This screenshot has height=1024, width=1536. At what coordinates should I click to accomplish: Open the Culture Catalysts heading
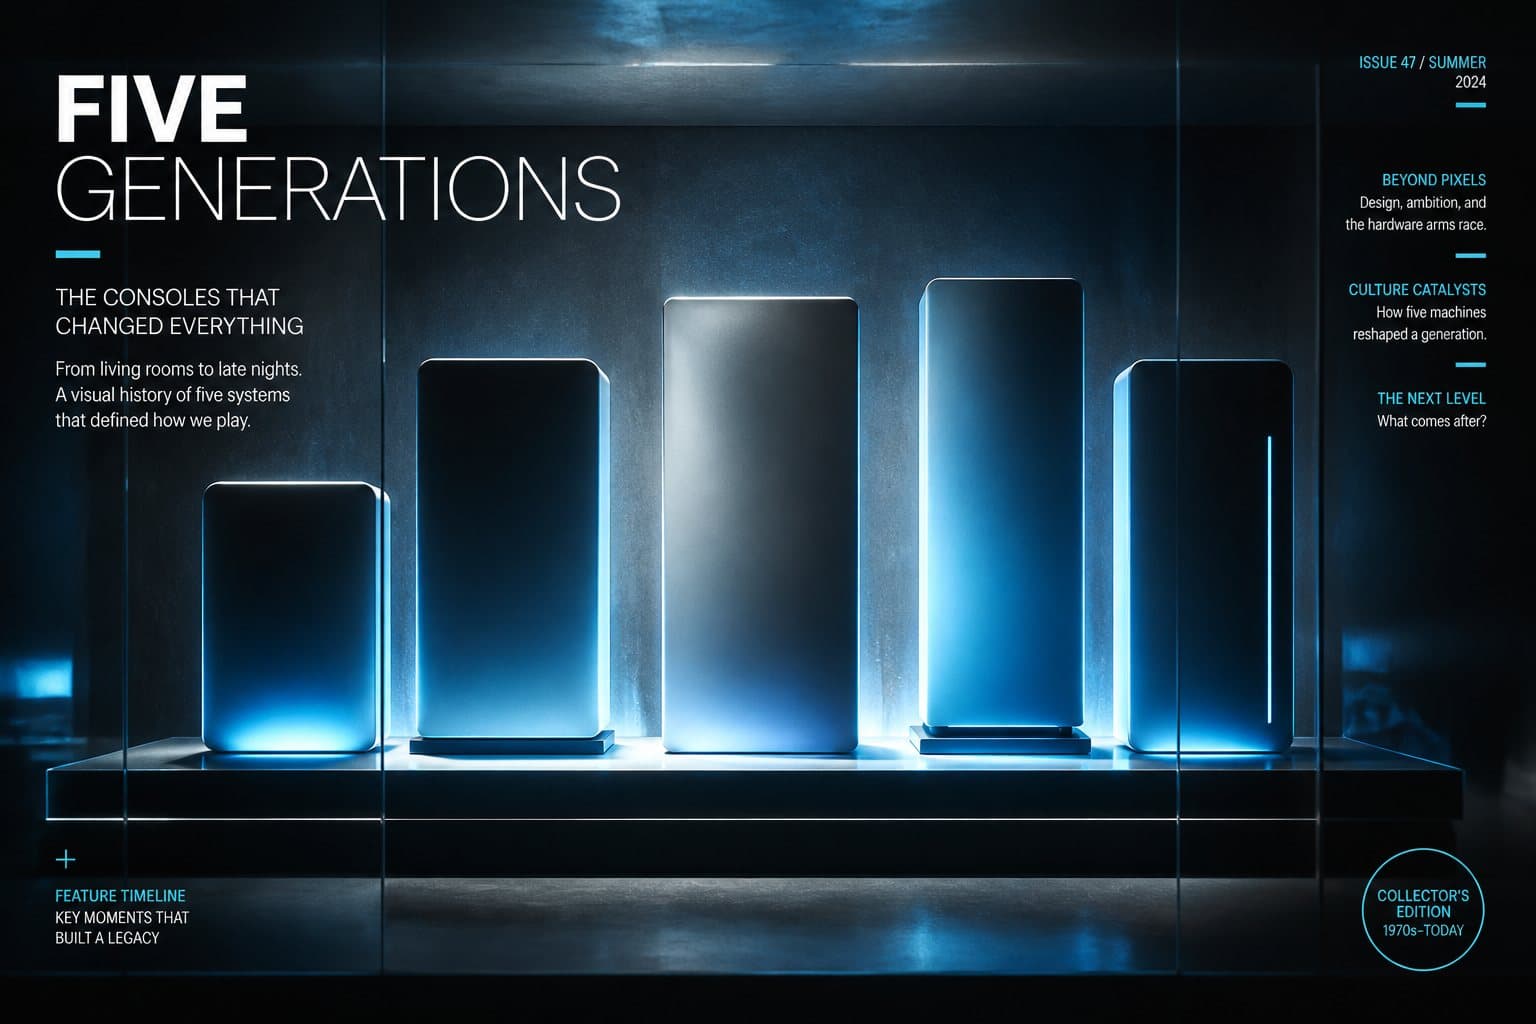(1417, 290)
